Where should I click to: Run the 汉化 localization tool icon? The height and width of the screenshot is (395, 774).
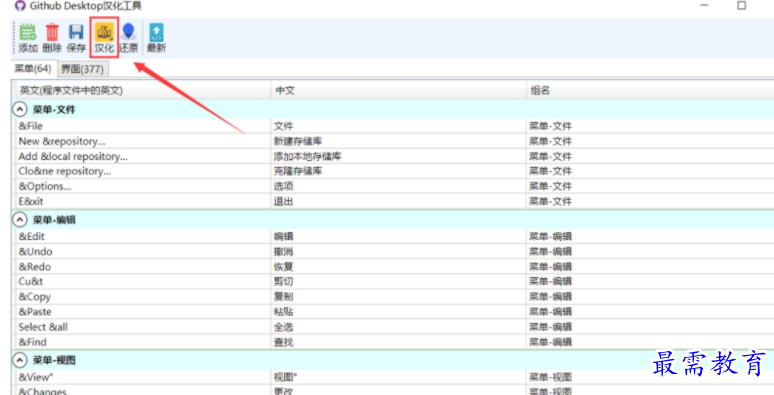tap(104, 38)
